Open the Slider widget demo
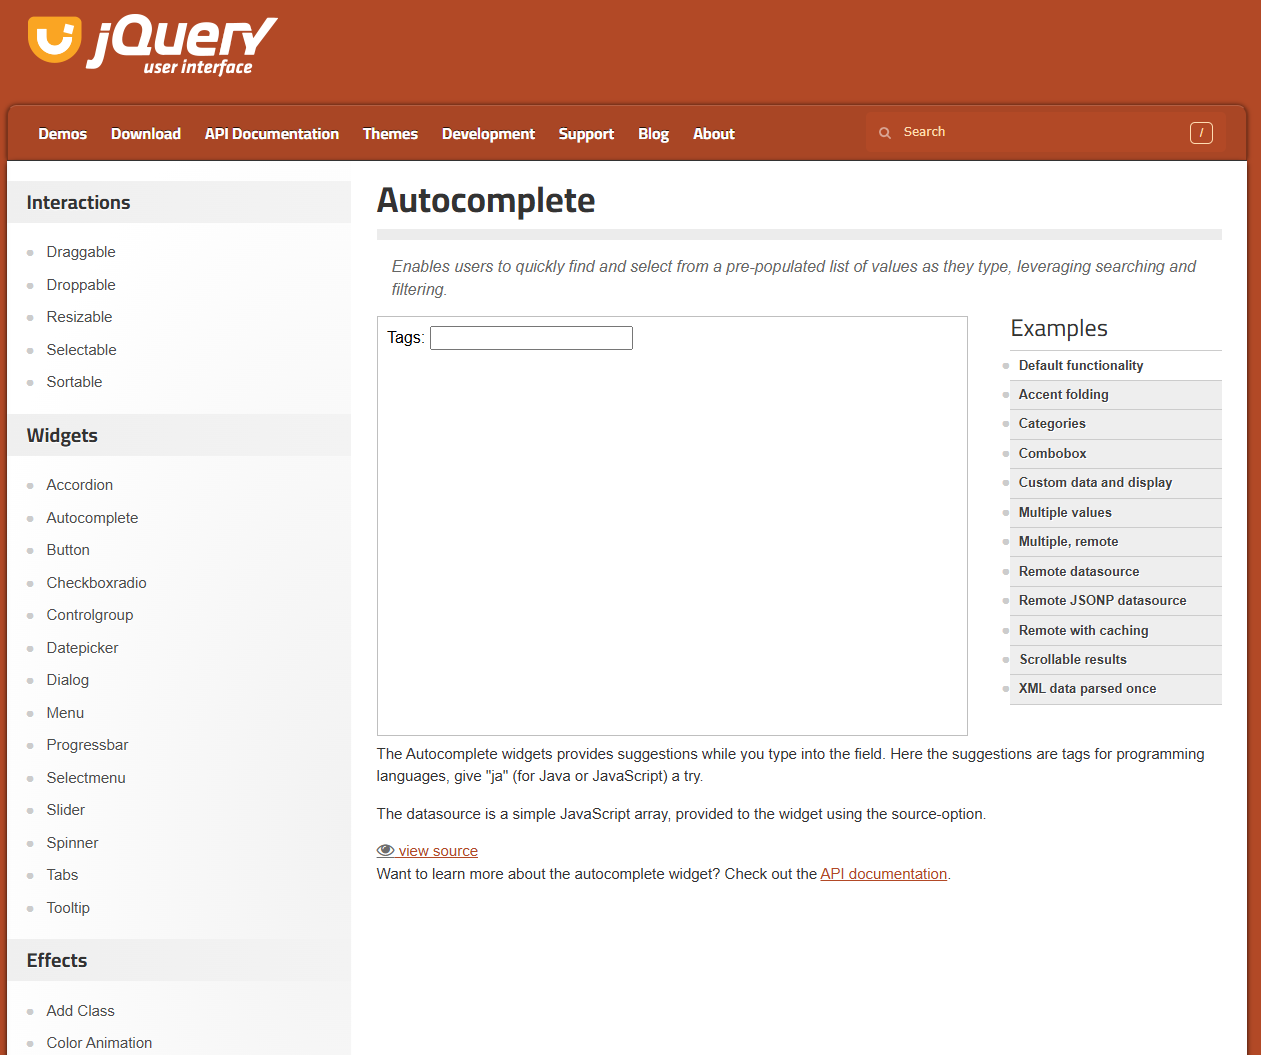Viewport: 1261px width, 1055px height. [x=65, y=810]
